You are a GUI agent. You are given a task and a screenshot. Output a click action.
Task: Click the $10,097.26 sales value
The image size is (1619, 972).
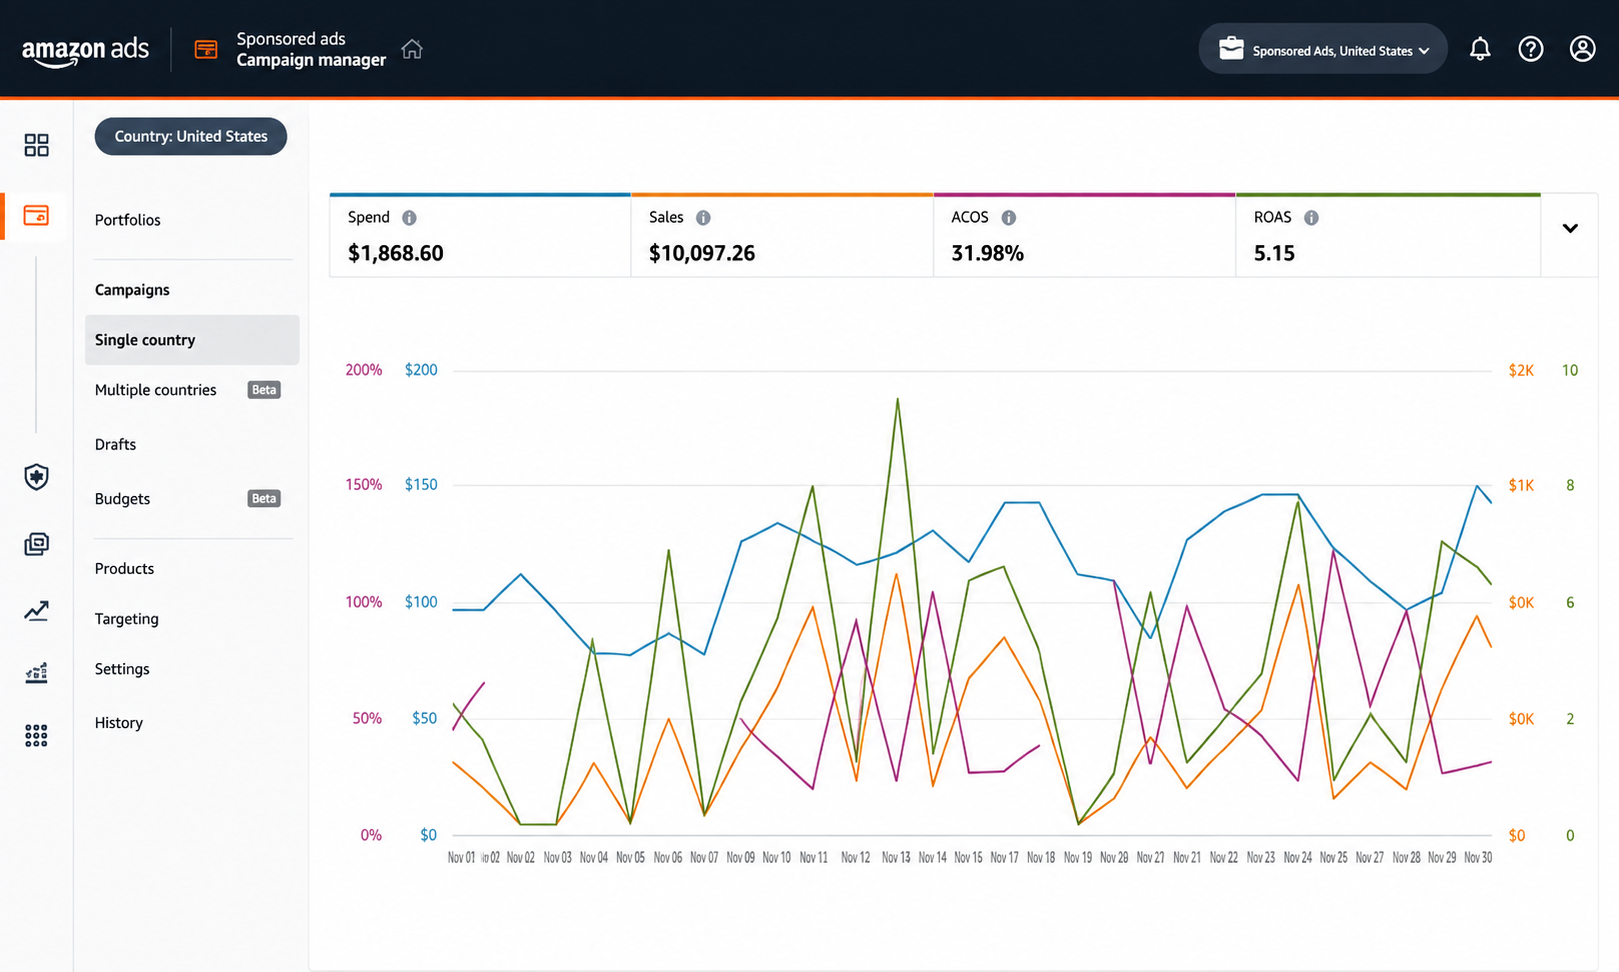702,253
